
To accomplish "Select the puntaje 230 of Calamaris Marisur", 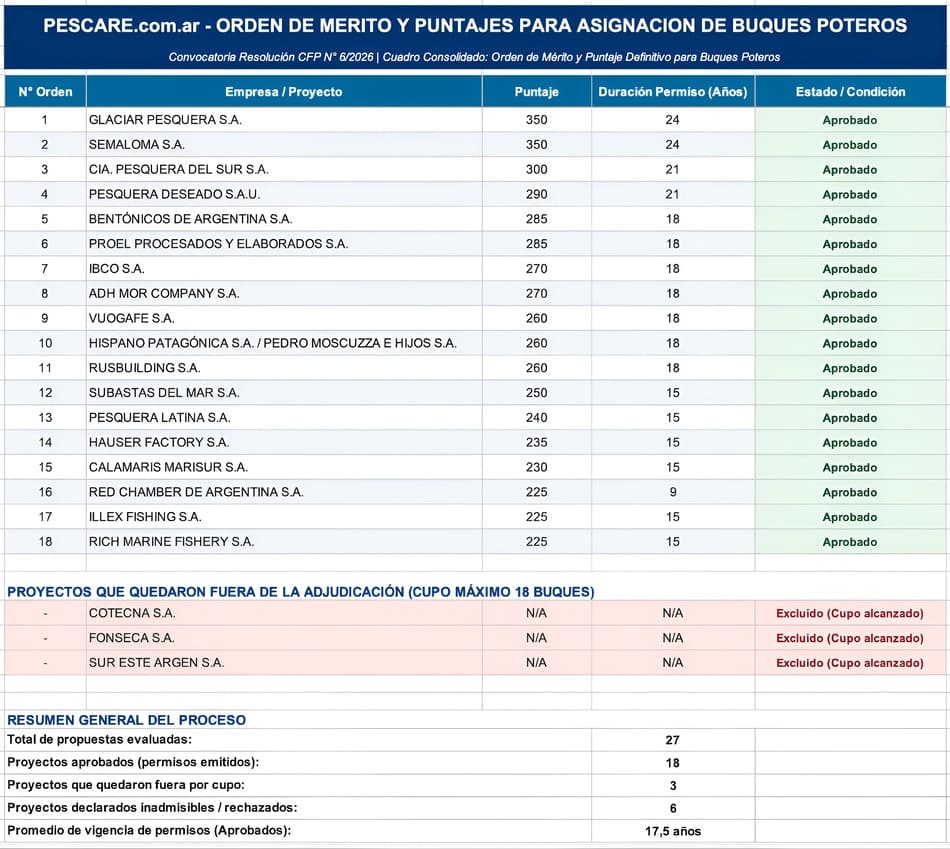I will pos(537,468).
